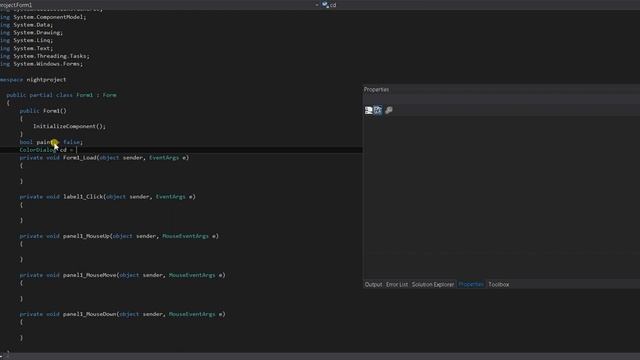Image resolution: width=640 pixels, height=360 pixels.
Task: Click InitializeComponent(); call
Action: coord(69,127)
